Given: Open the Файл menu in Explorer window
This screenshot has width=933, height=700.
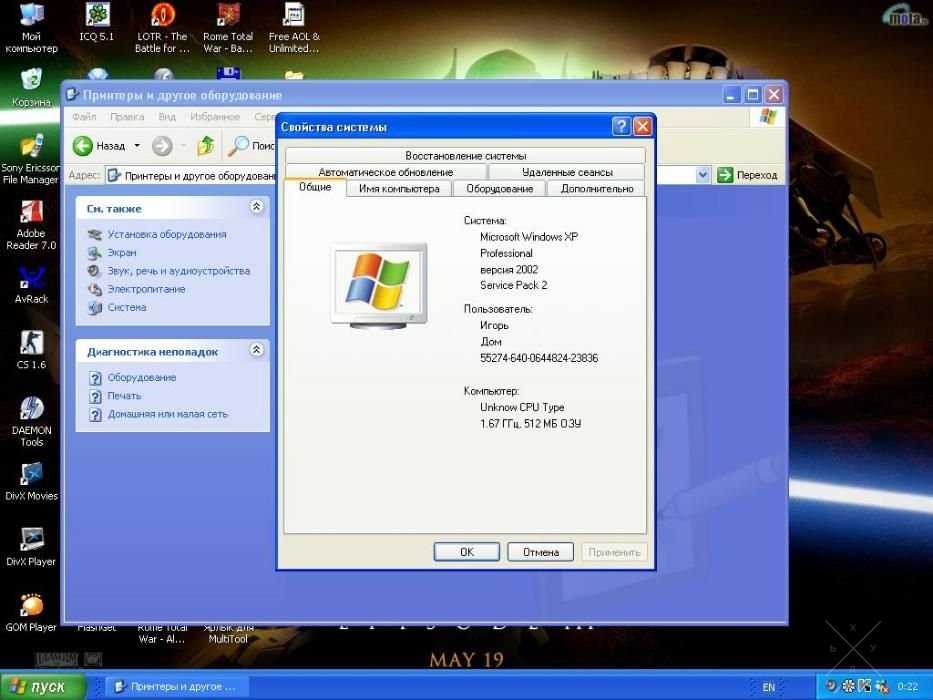Looking at the screenshot, I should tap(84, 117).
